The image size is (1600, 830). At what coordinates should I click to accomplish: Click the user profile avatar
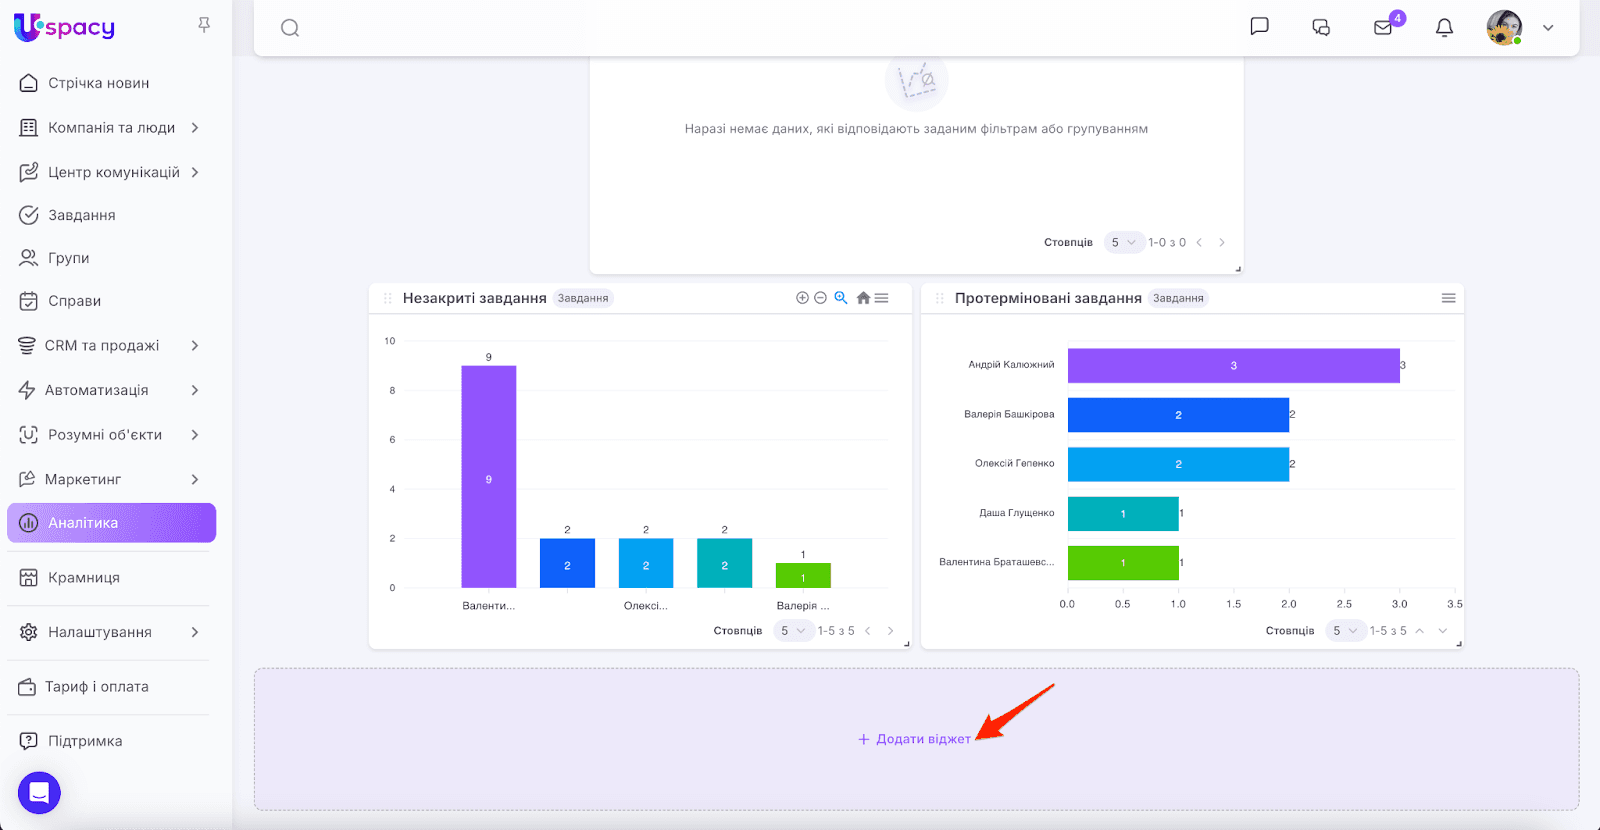1504,28
